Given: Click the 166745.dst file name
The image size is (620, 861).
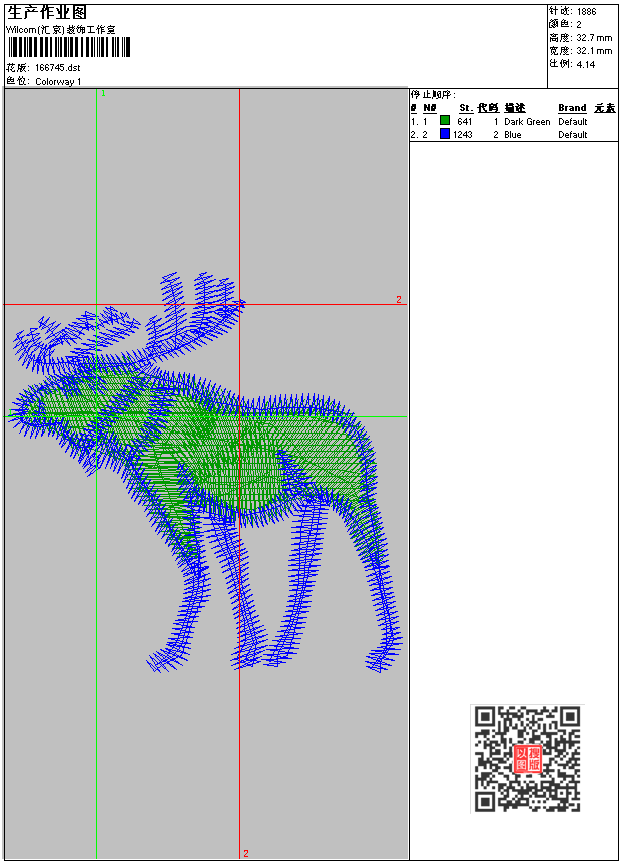Looking at the screenshot, I should (x=57, y=68).
